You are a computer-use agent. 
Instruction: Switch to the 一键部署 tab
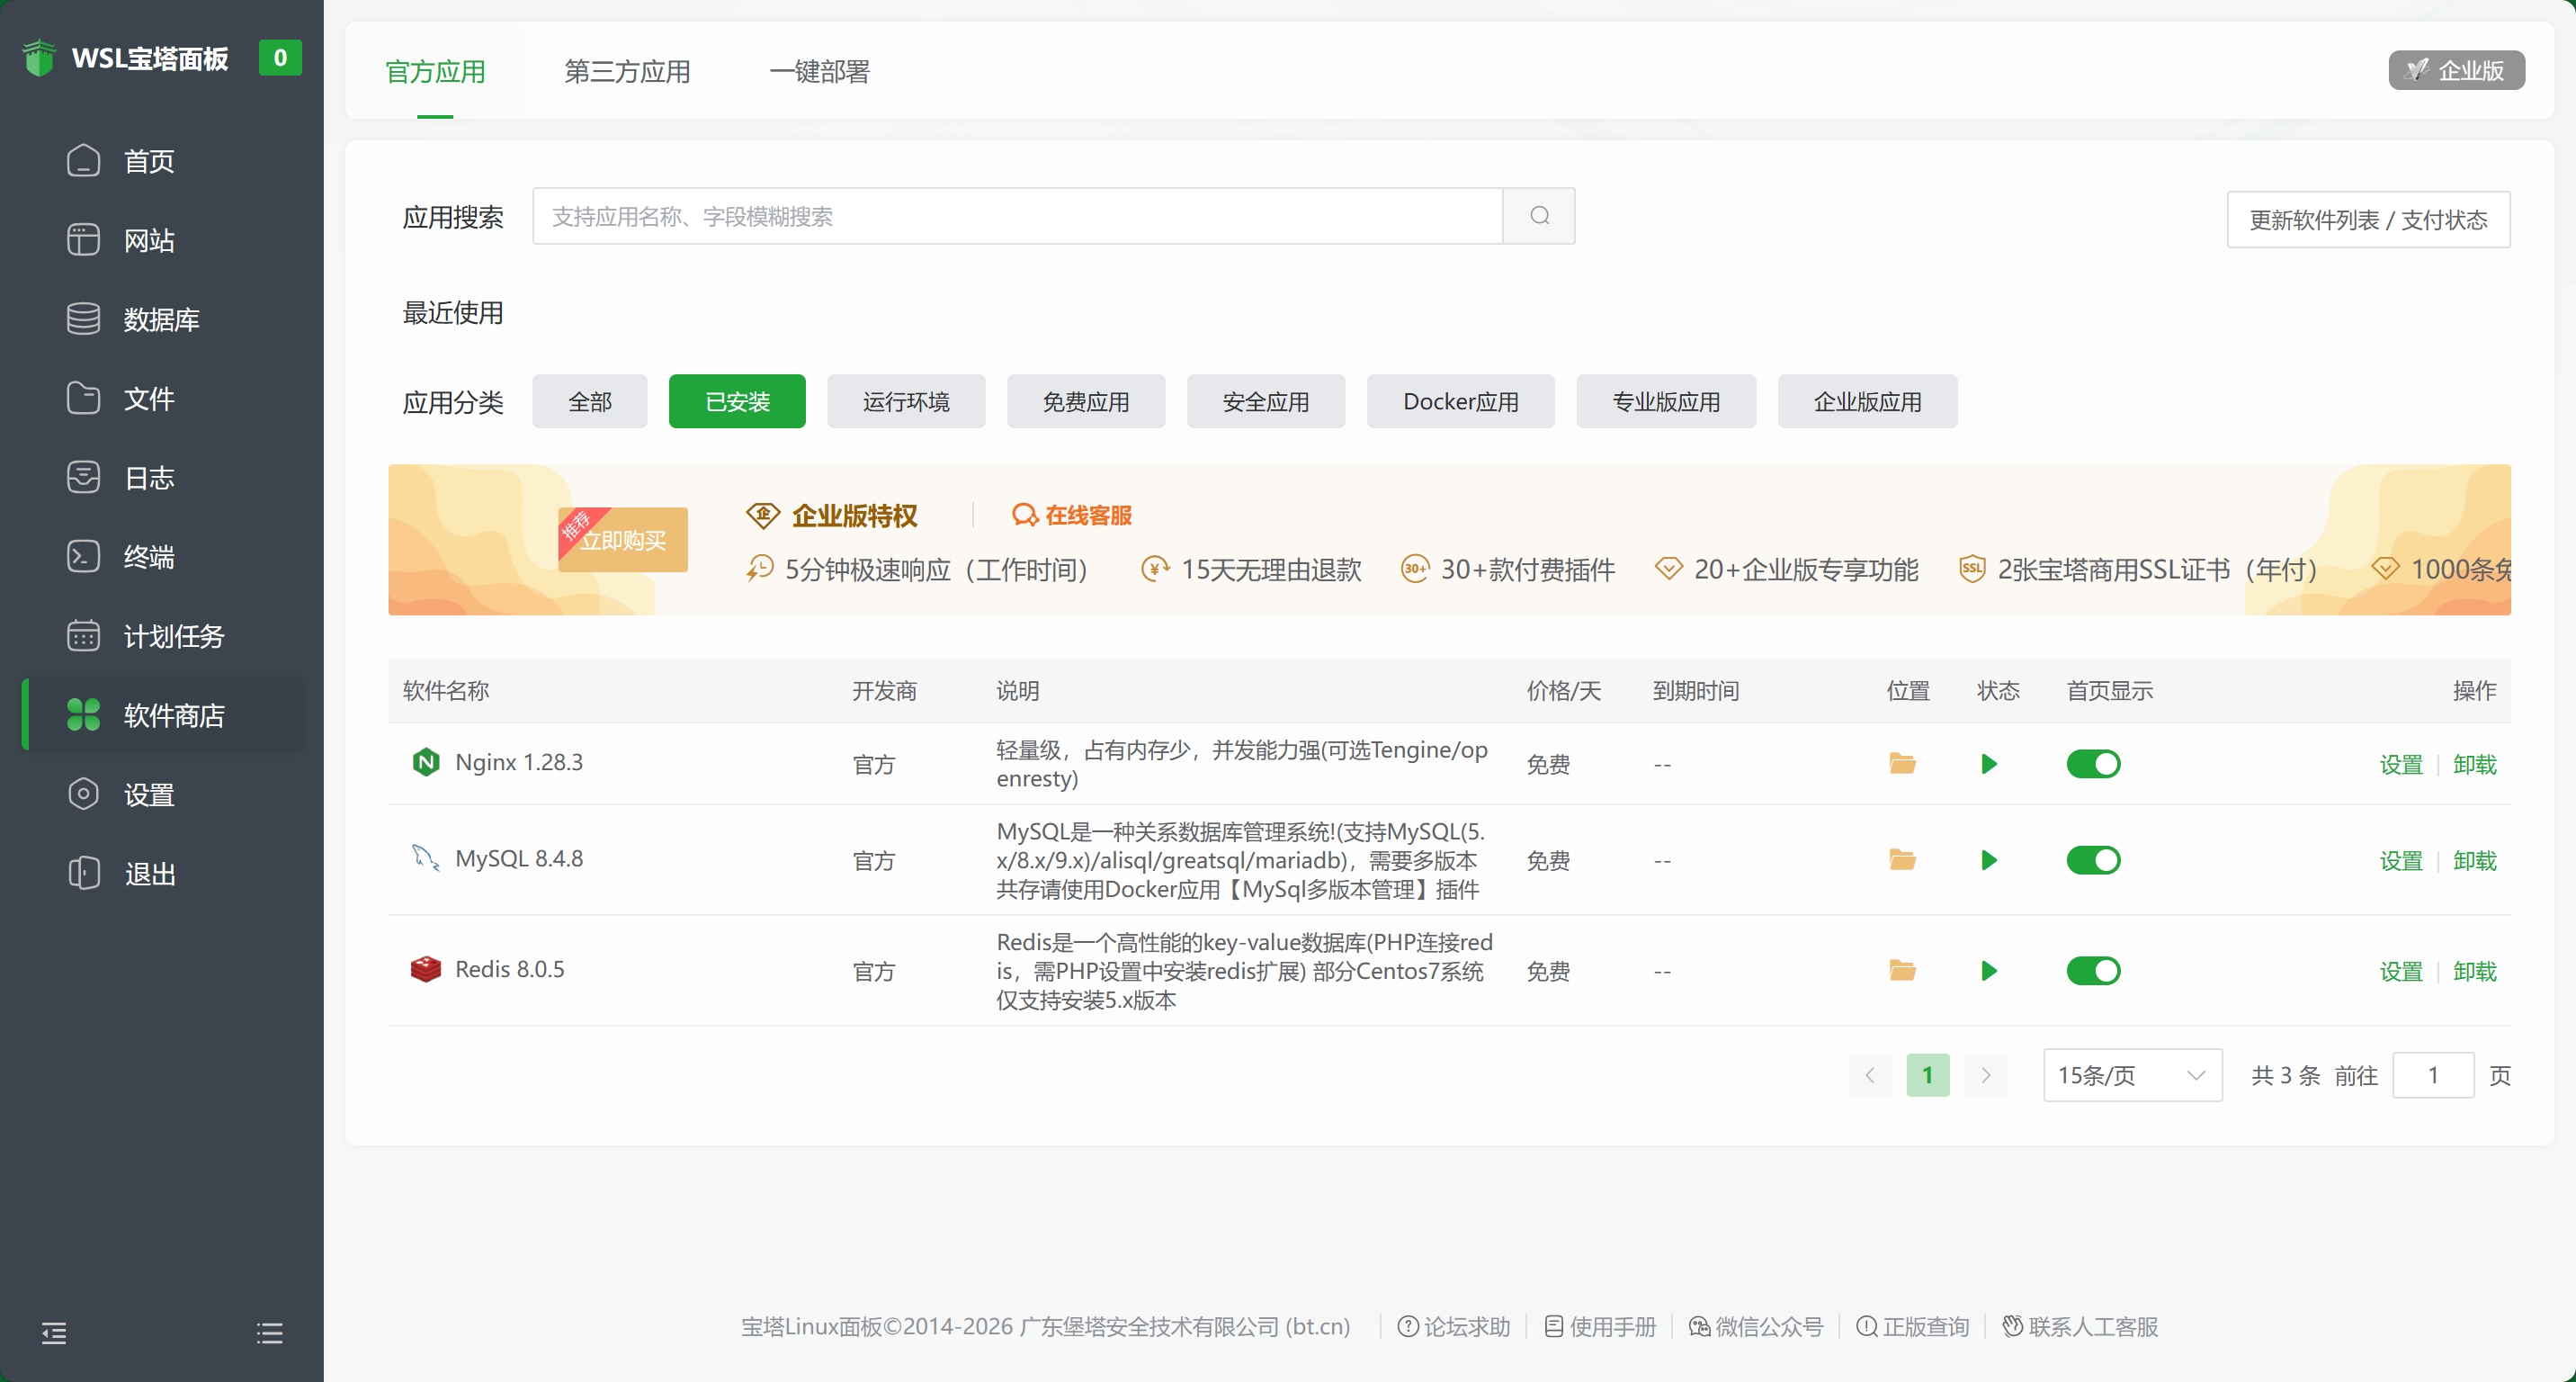tap(819, 71)
